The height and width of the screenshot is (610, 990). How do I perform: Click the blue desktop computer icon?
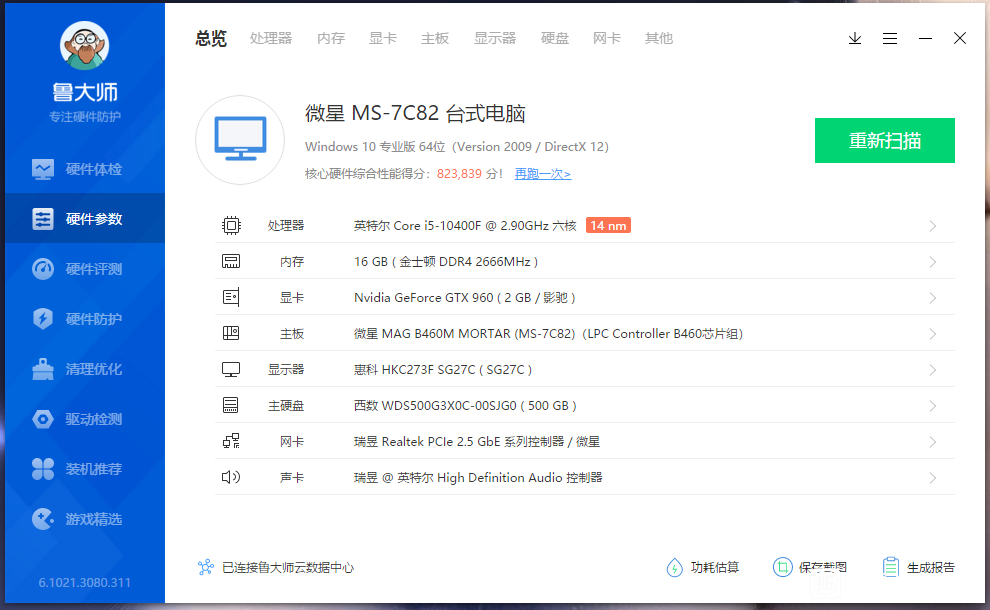pos(240,140)
